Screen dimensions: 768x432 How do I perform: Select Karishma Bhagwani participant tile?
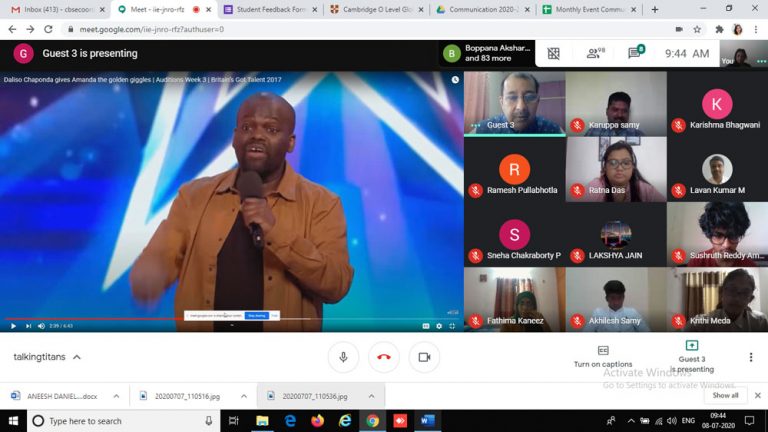[x=718, y=103]
